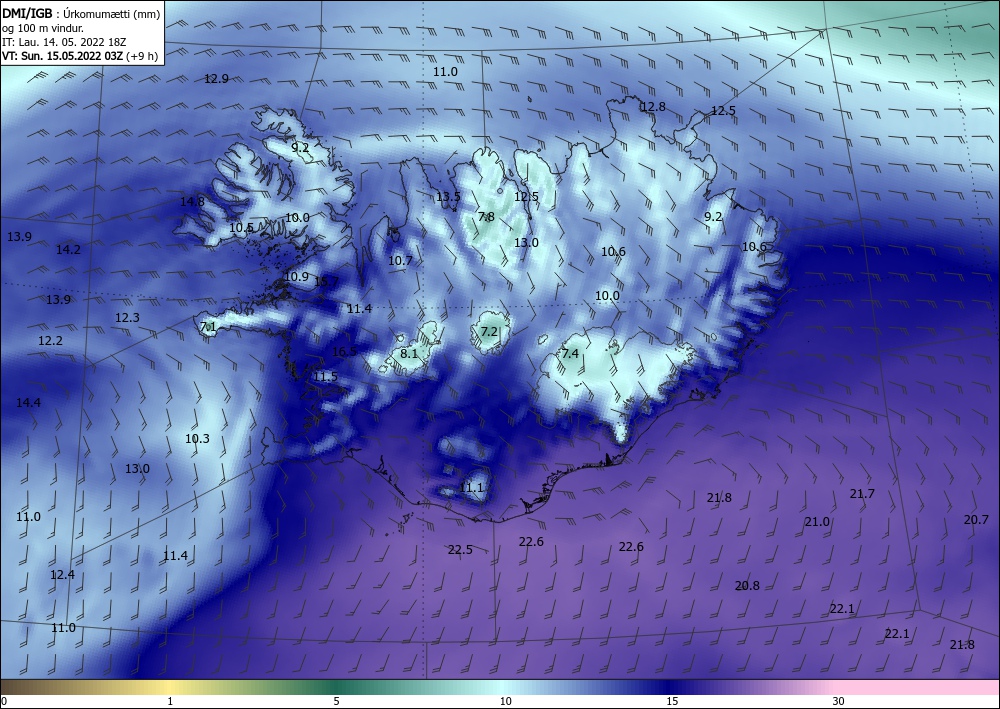Click the '30' tick on the color scale

tap(838, 701)
